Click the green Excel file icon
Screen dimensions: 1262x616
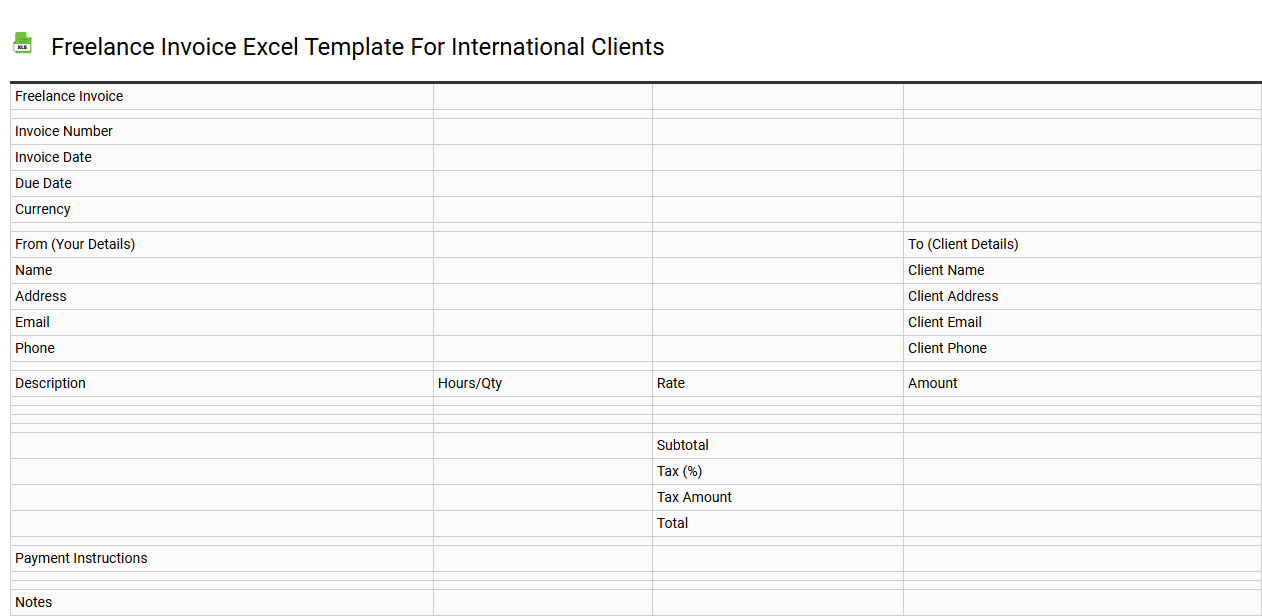[22, 43]
